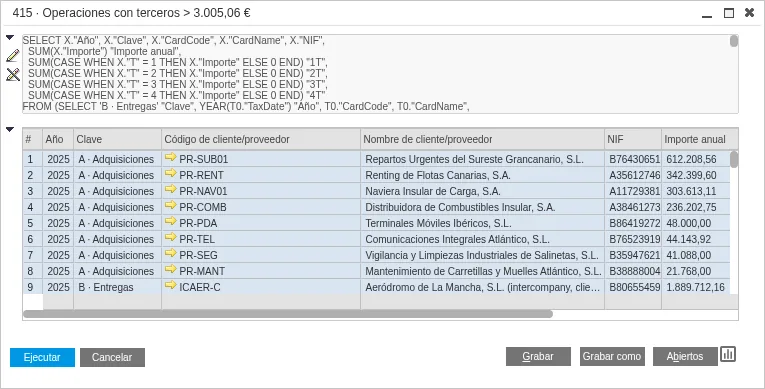
Task: Collapse the SQL query panel triangle
Action: (10, 38)
